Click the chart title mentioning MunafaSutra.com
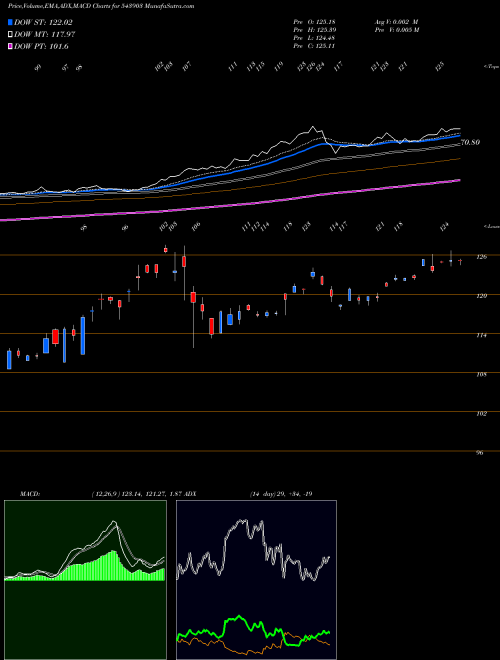 tap(101, 6)
